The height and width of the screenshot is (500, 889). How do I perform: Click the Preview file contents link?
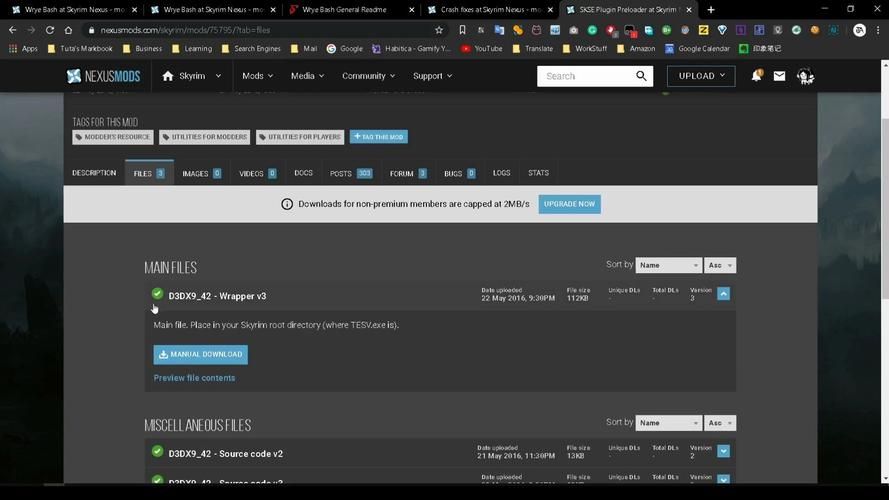[194, 378]
